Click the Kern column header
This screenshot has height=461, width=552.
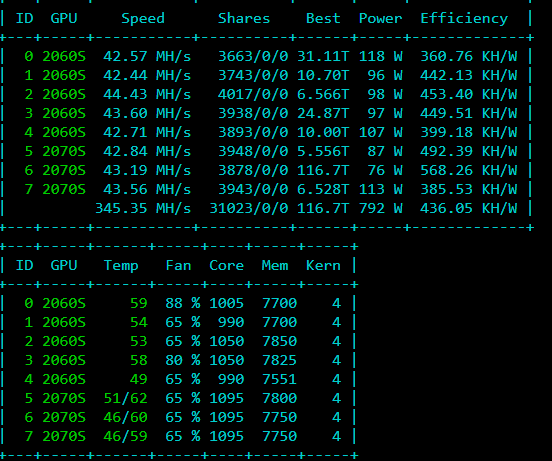click(x=323, y=266)
